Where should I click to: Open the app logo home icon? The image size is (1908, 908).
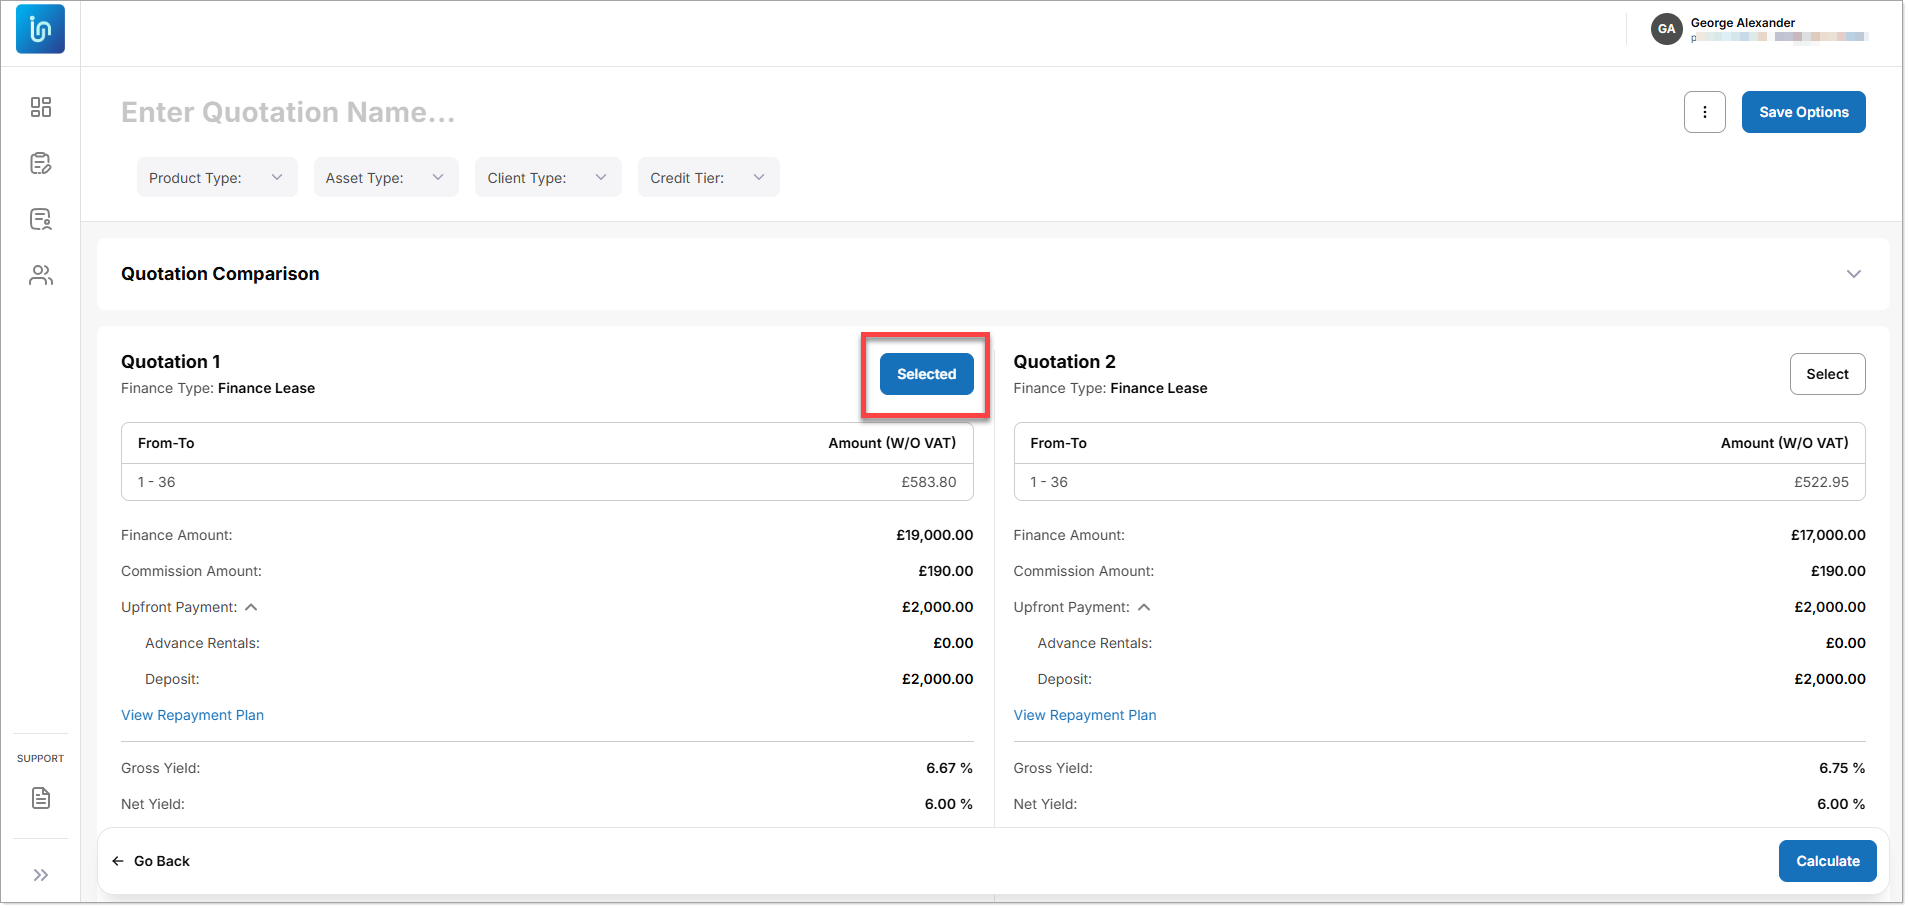click(x=40, y=29)
